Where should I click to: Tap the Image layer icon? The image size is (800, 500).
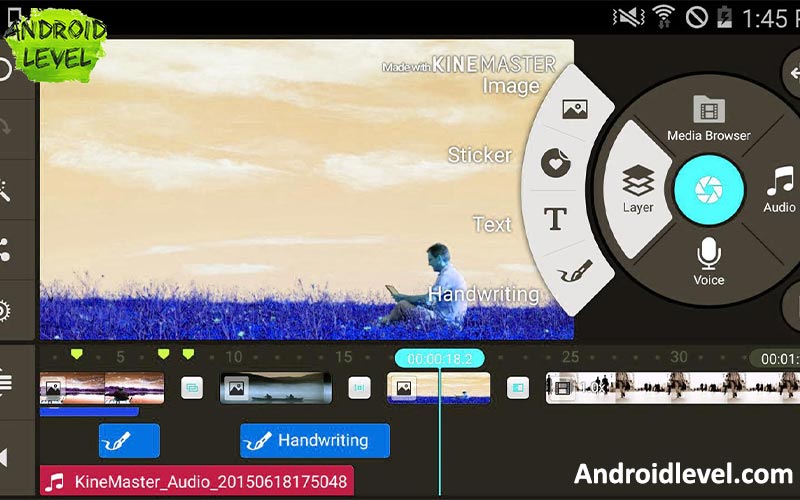(575, 109)
